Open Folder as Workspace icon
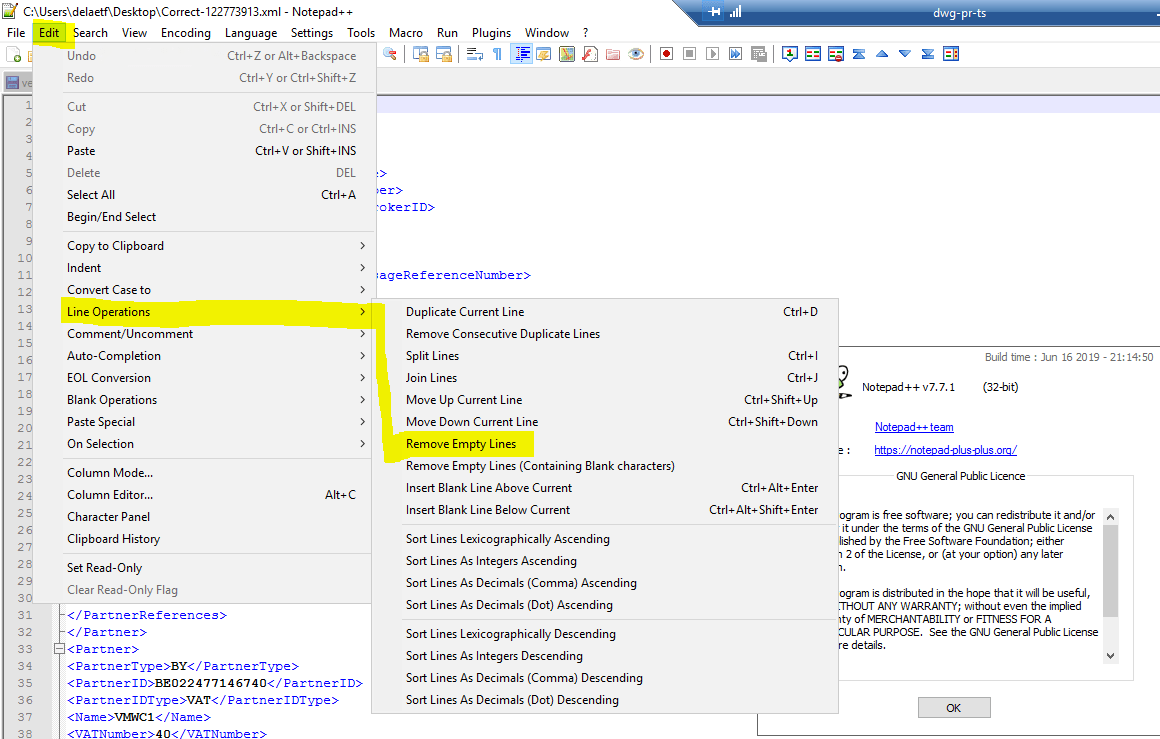This screenshot has height=739, width=1160. coord(613,54)
